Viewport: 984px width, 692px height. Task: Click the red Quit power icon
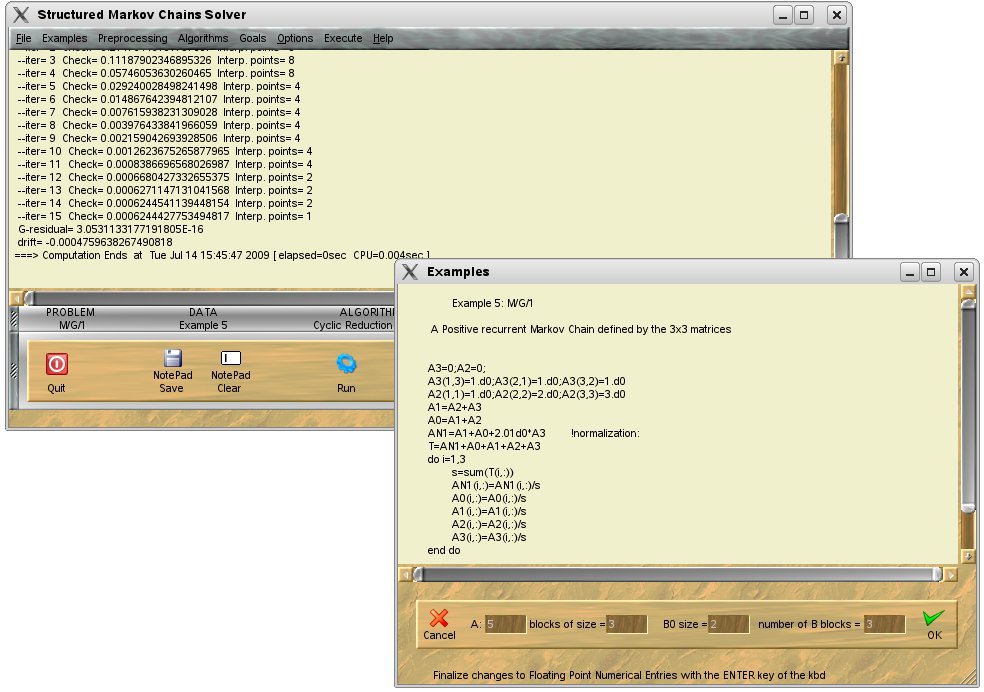56,364
